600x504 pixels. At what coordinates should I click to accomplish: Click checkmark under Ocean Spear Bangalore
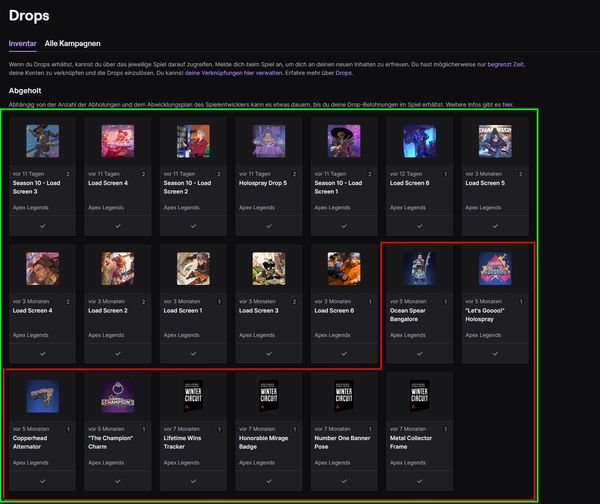(x=420, y=354)
